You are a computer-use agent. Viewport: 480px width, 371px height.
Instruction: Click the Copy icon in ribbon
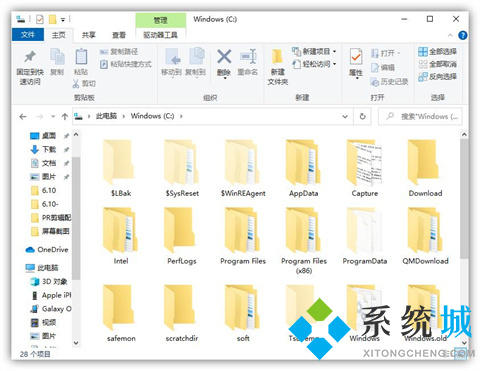pyautogui.click(x=57, y=57)
